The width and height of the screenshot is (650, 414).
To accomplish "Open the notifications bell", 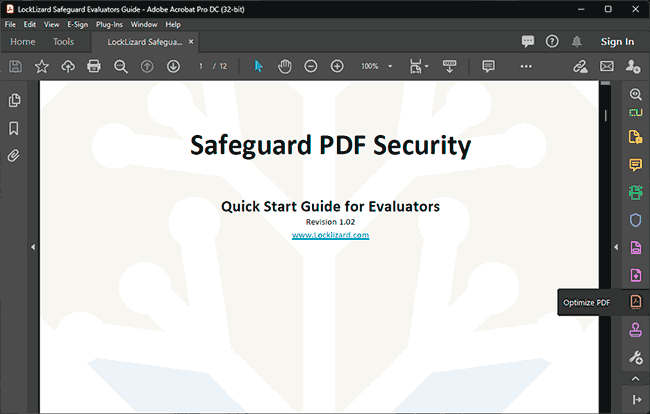I will click(x=577, y=41).
